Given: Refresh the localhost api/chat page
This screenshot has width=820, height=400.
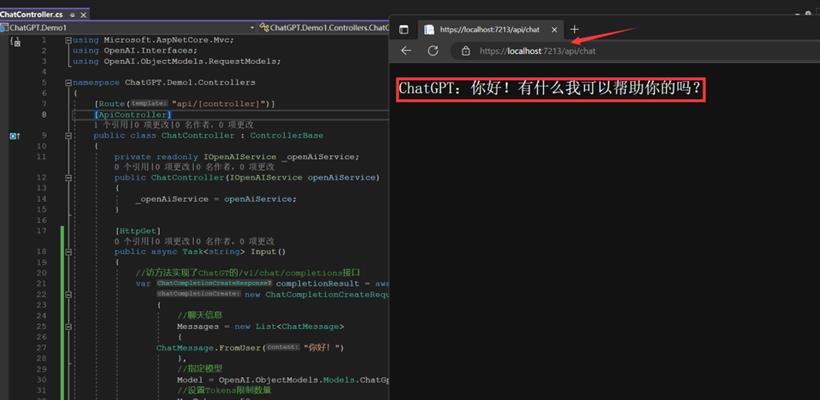Looking at the screenshot, I should (432, 51).
